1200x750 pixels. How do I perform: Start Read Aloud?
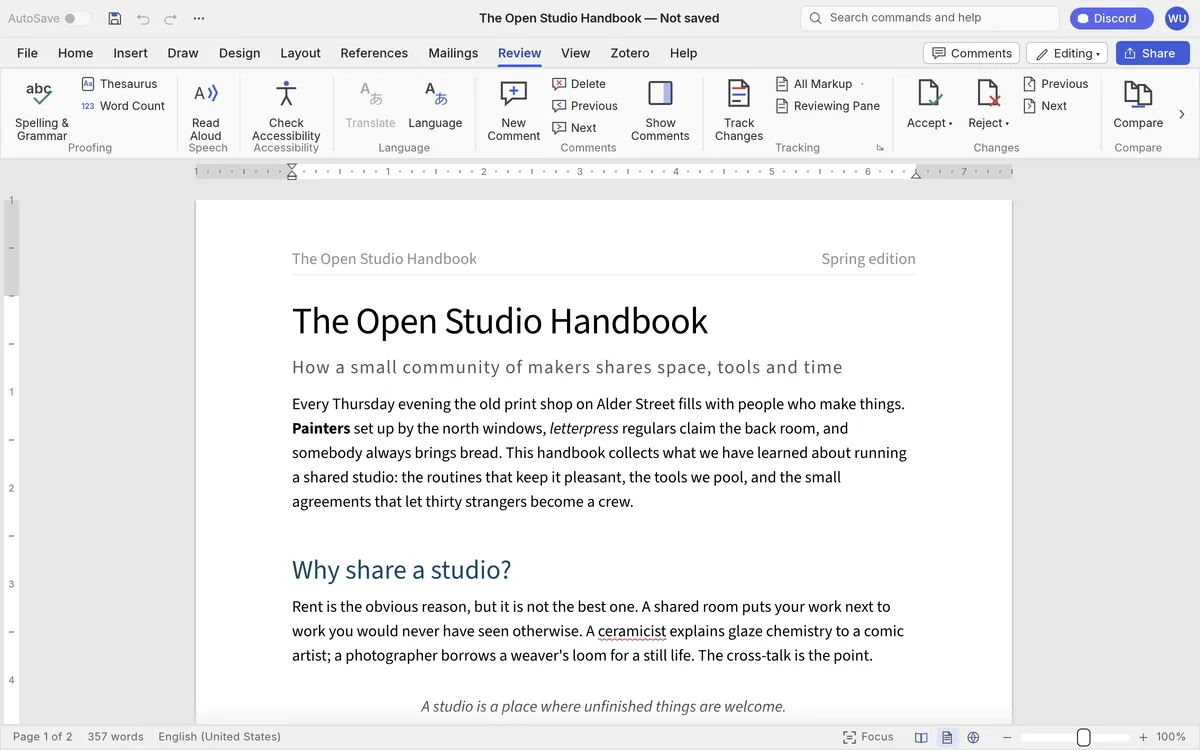click(206, 110)
